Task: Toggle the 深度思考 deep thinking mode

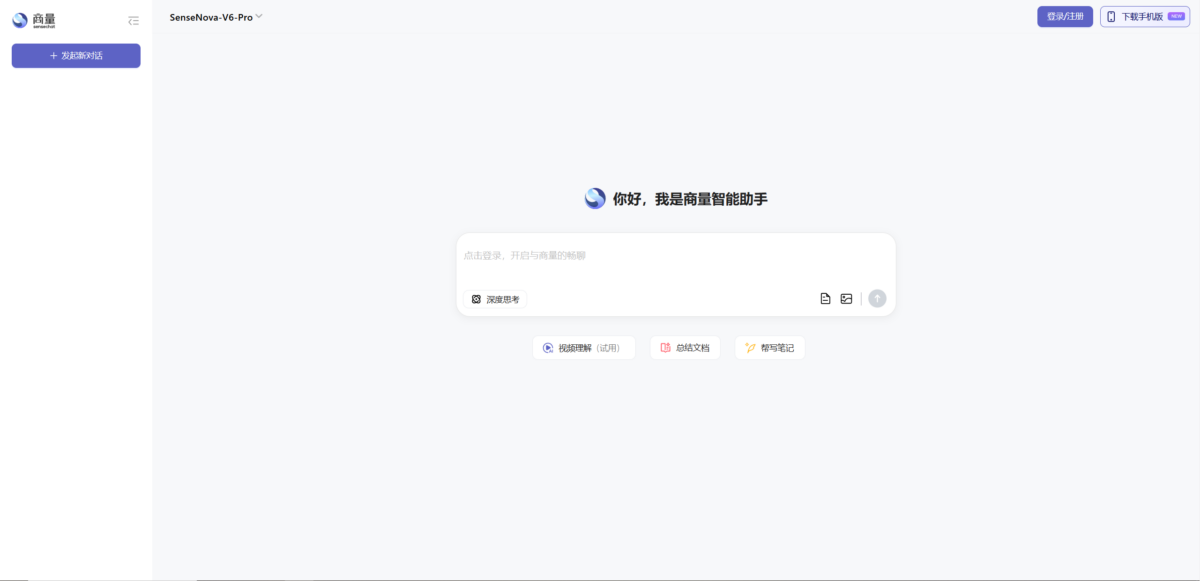Action: pos(495,299)
